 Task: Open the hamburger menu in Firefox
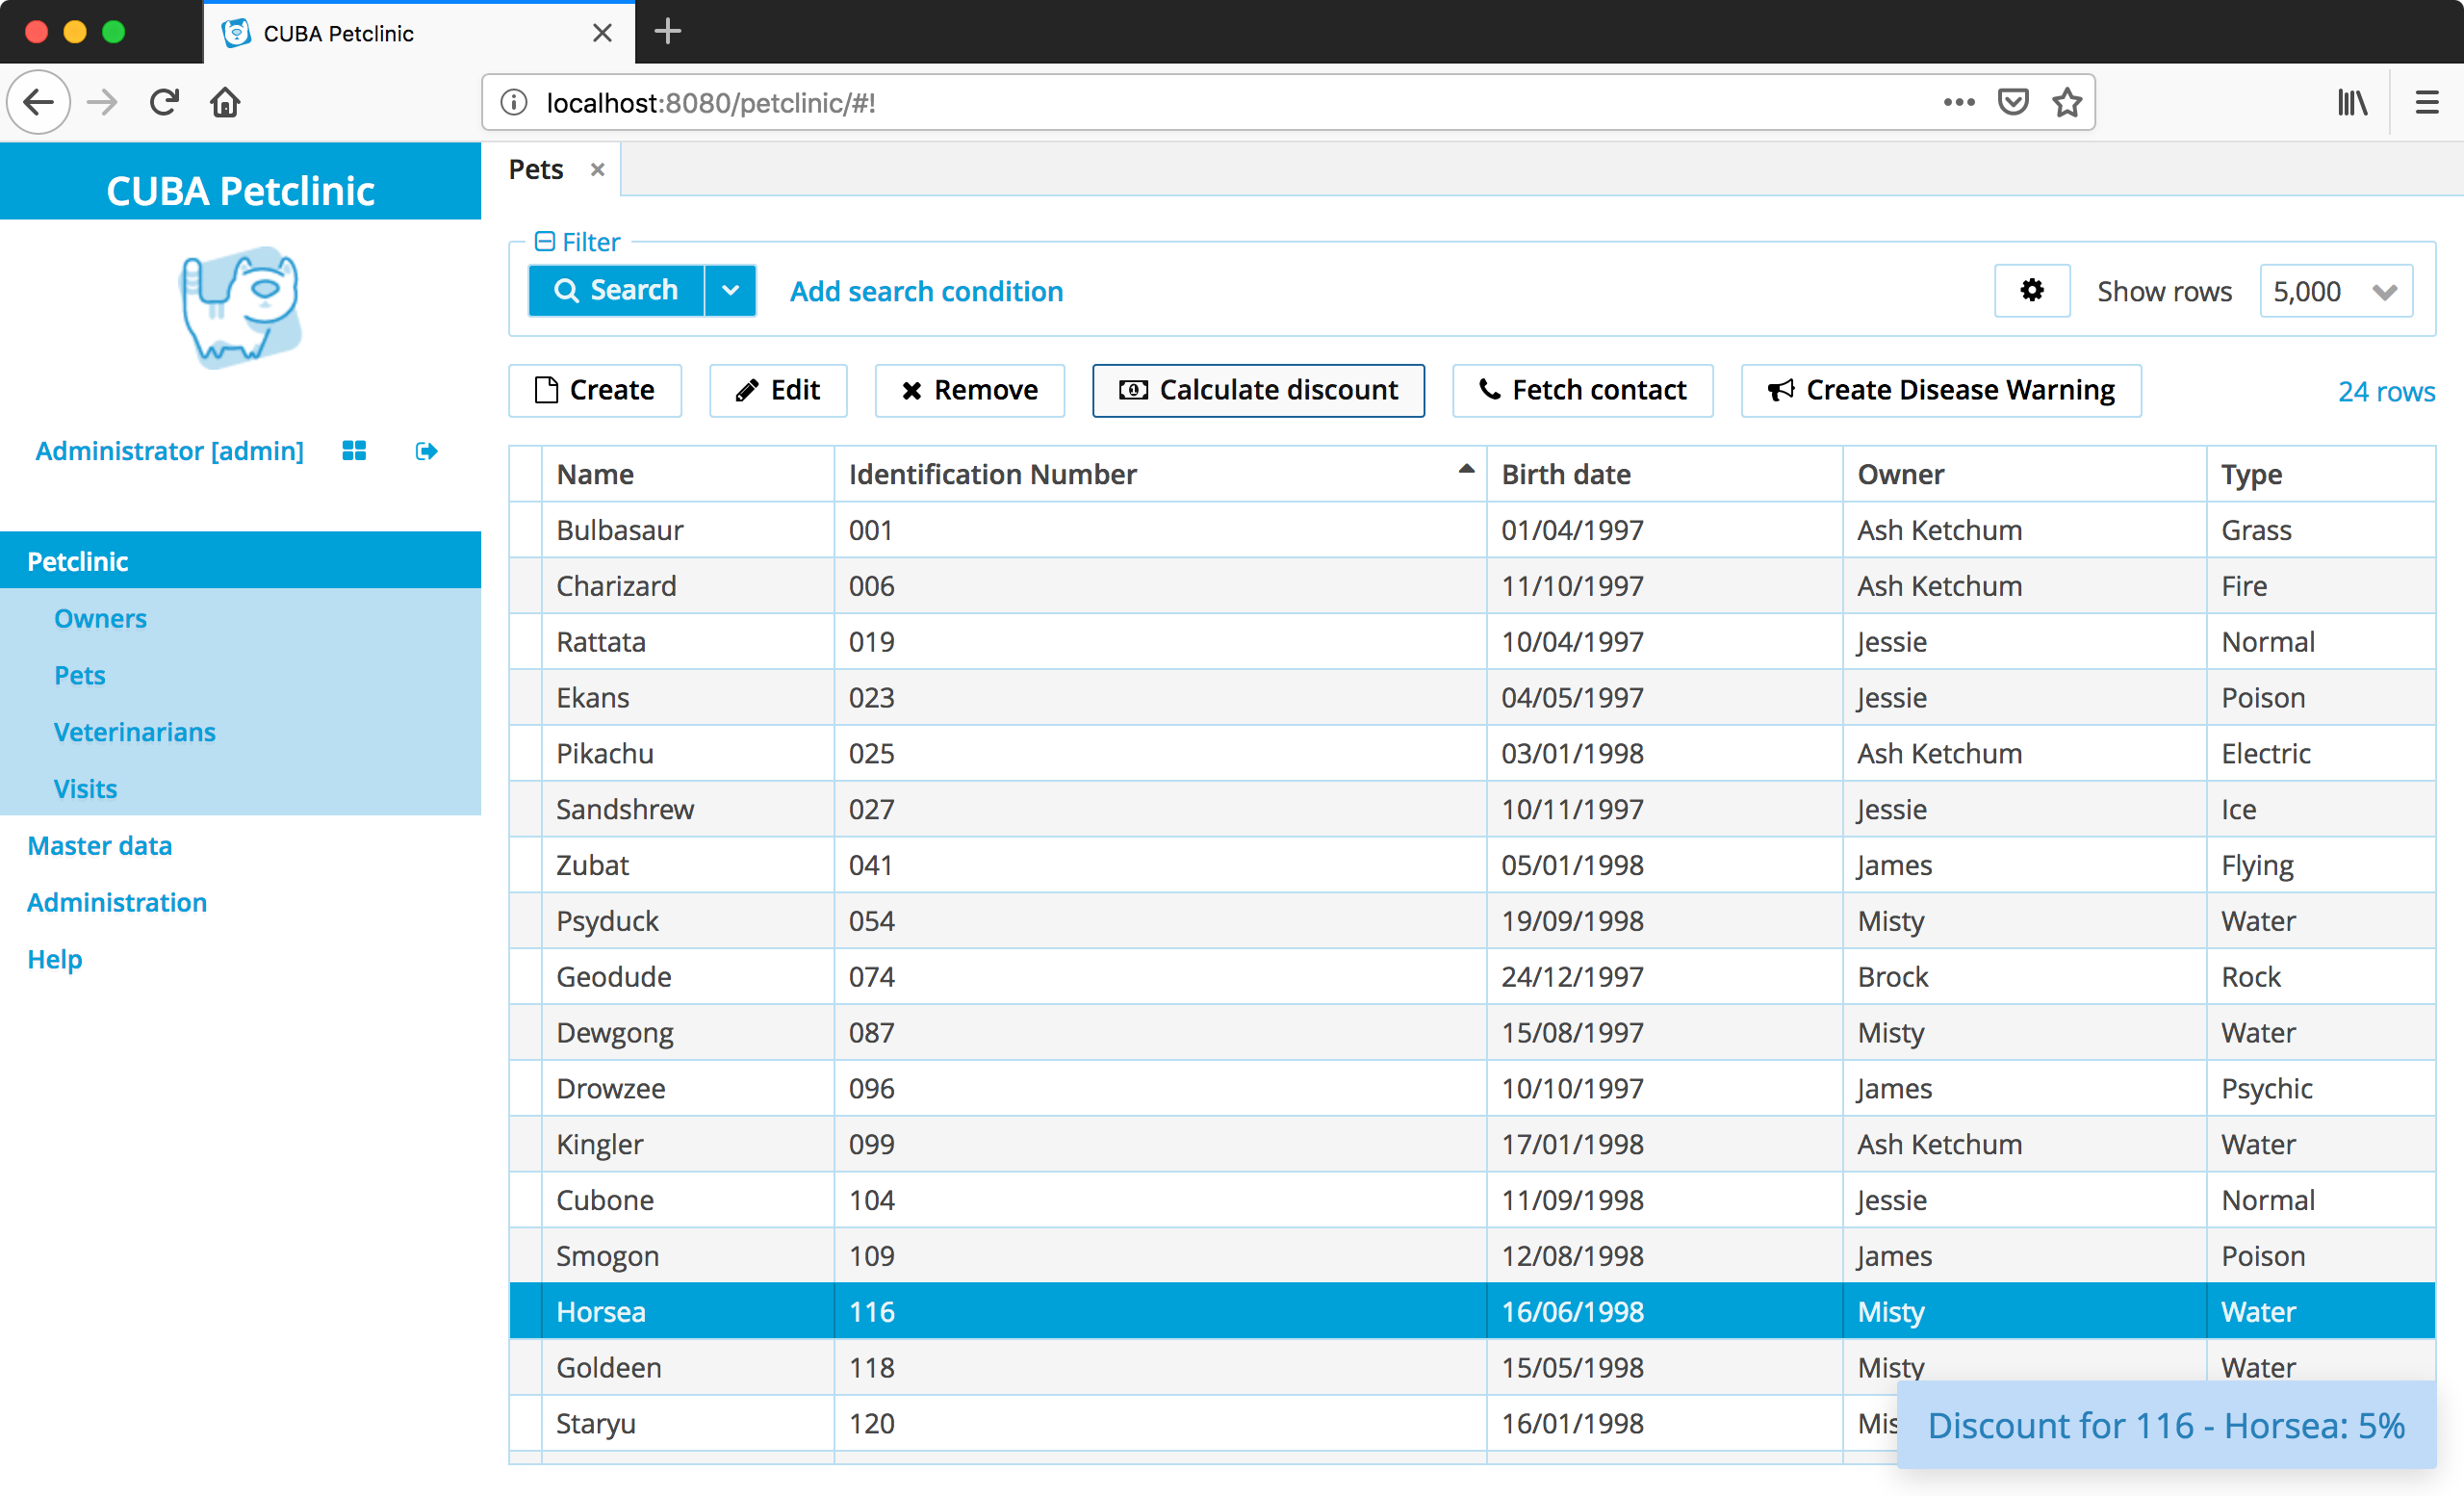pos(2427,102)
